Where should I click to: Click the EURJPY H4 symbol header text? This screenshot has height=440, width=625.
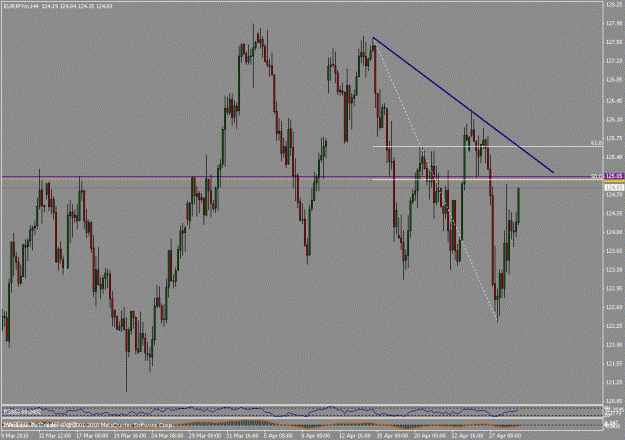20,6
